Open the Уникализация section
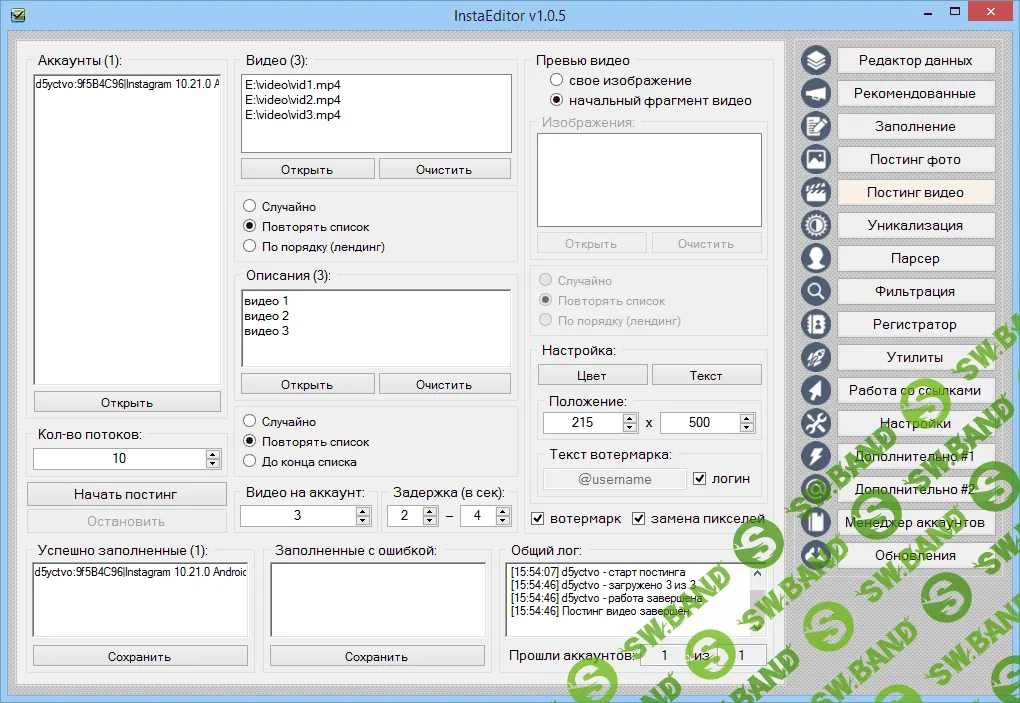The image size is (1020, 703). tap(915, 226)
